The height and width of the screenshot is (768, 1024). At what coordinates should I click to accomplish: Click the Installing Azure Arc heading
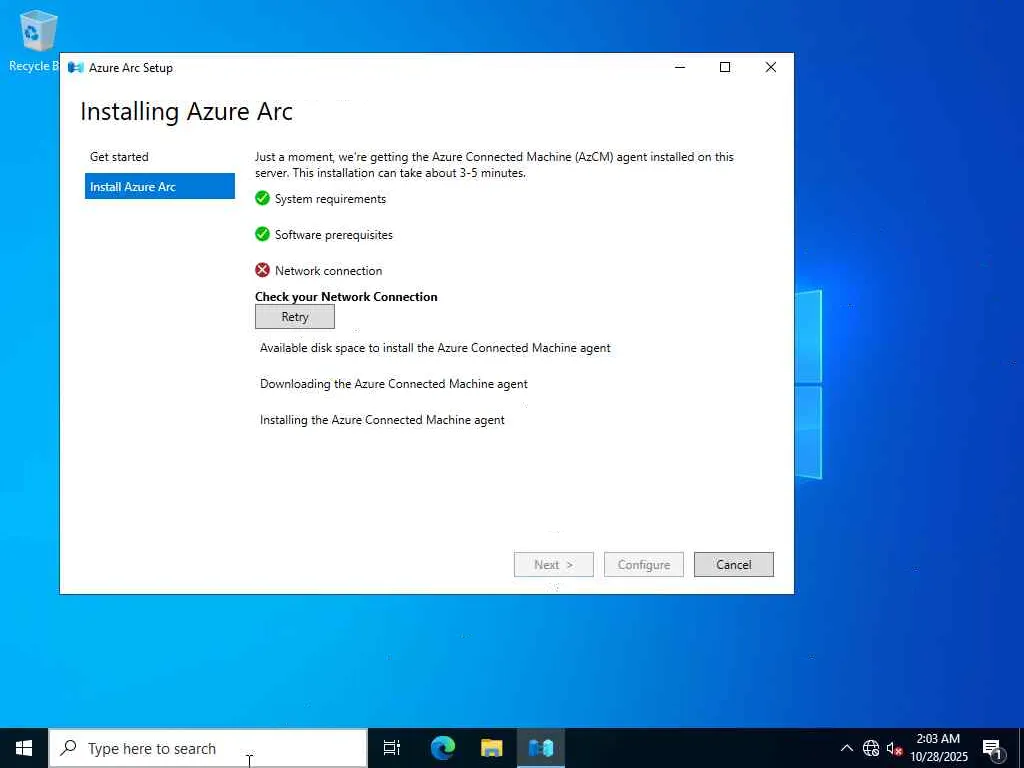186,112
